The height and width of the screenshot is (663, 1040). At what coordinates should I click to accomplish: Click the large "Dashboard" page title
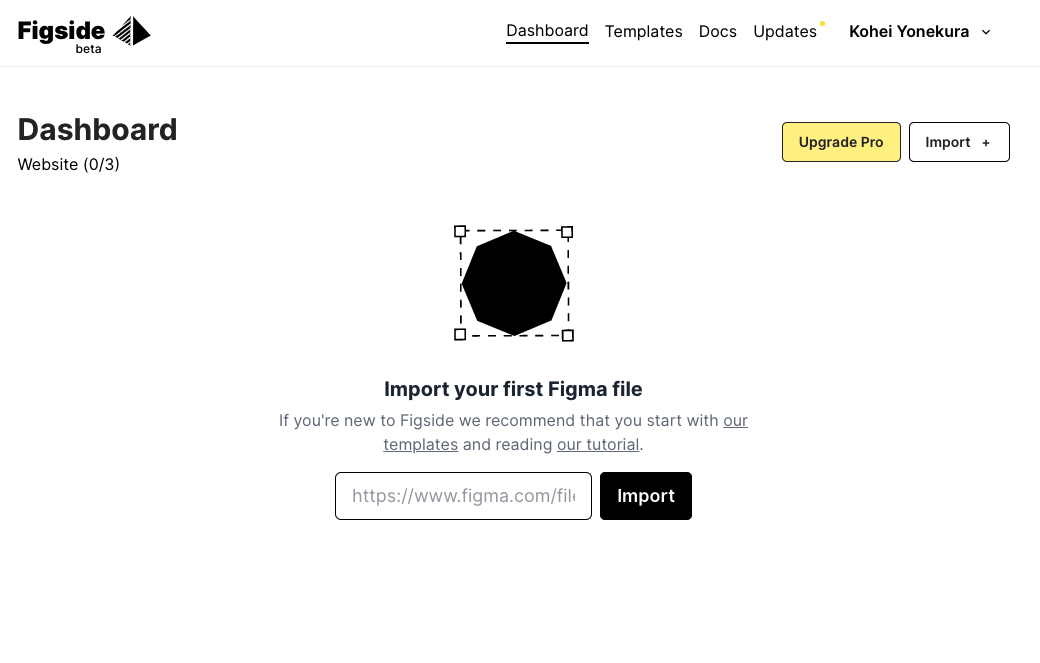98,130
